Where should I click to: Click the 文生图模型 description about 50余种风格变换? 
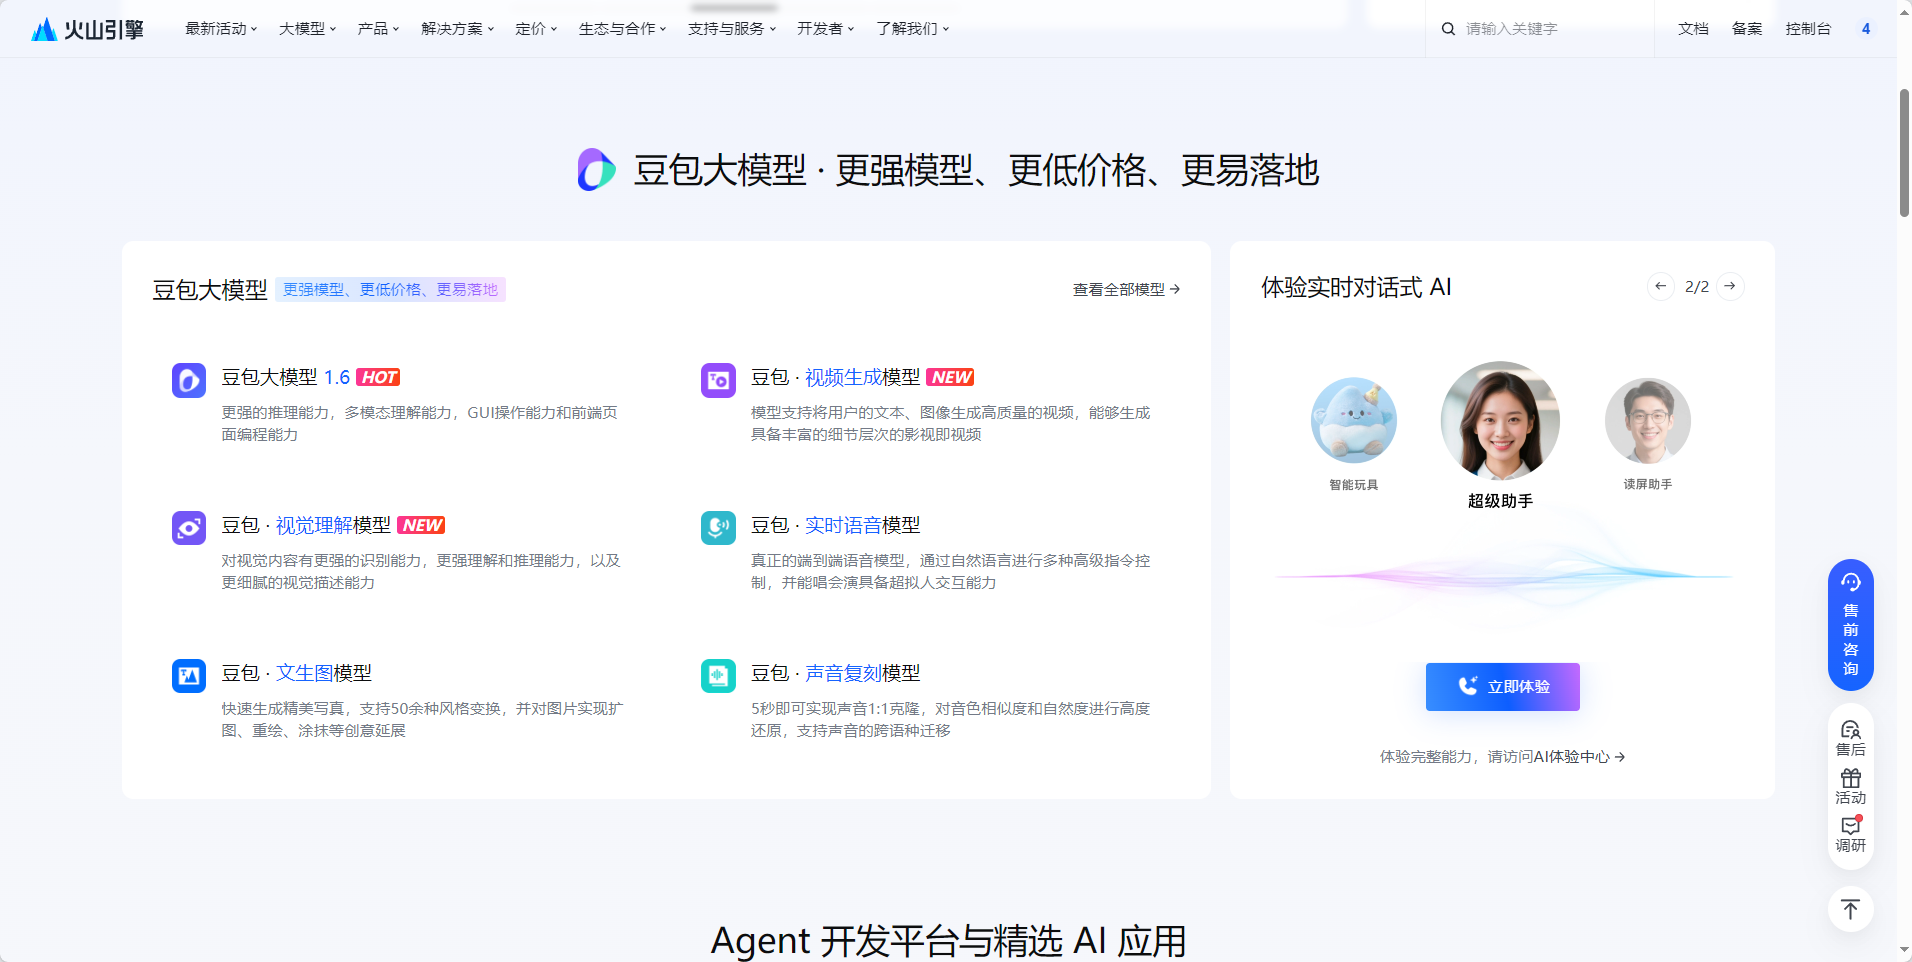coord(422,719)
